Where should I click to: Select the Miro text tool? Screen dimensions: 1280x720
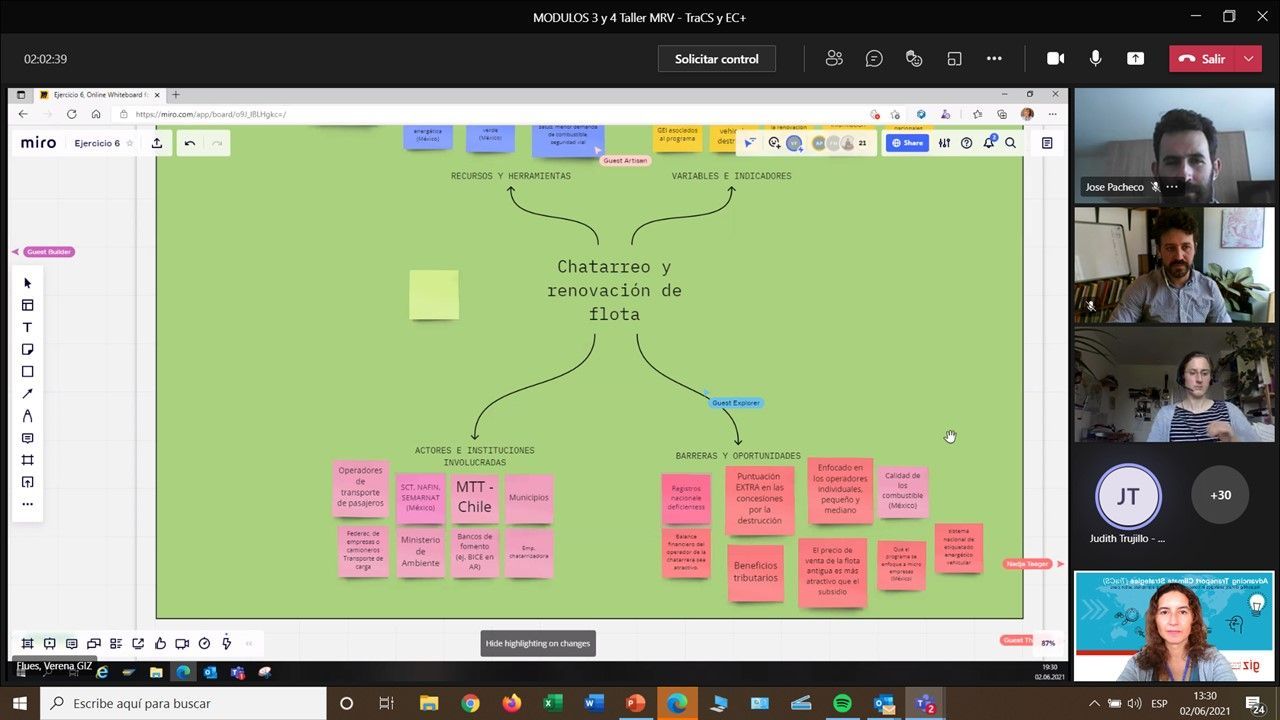(x=27, y=327)
